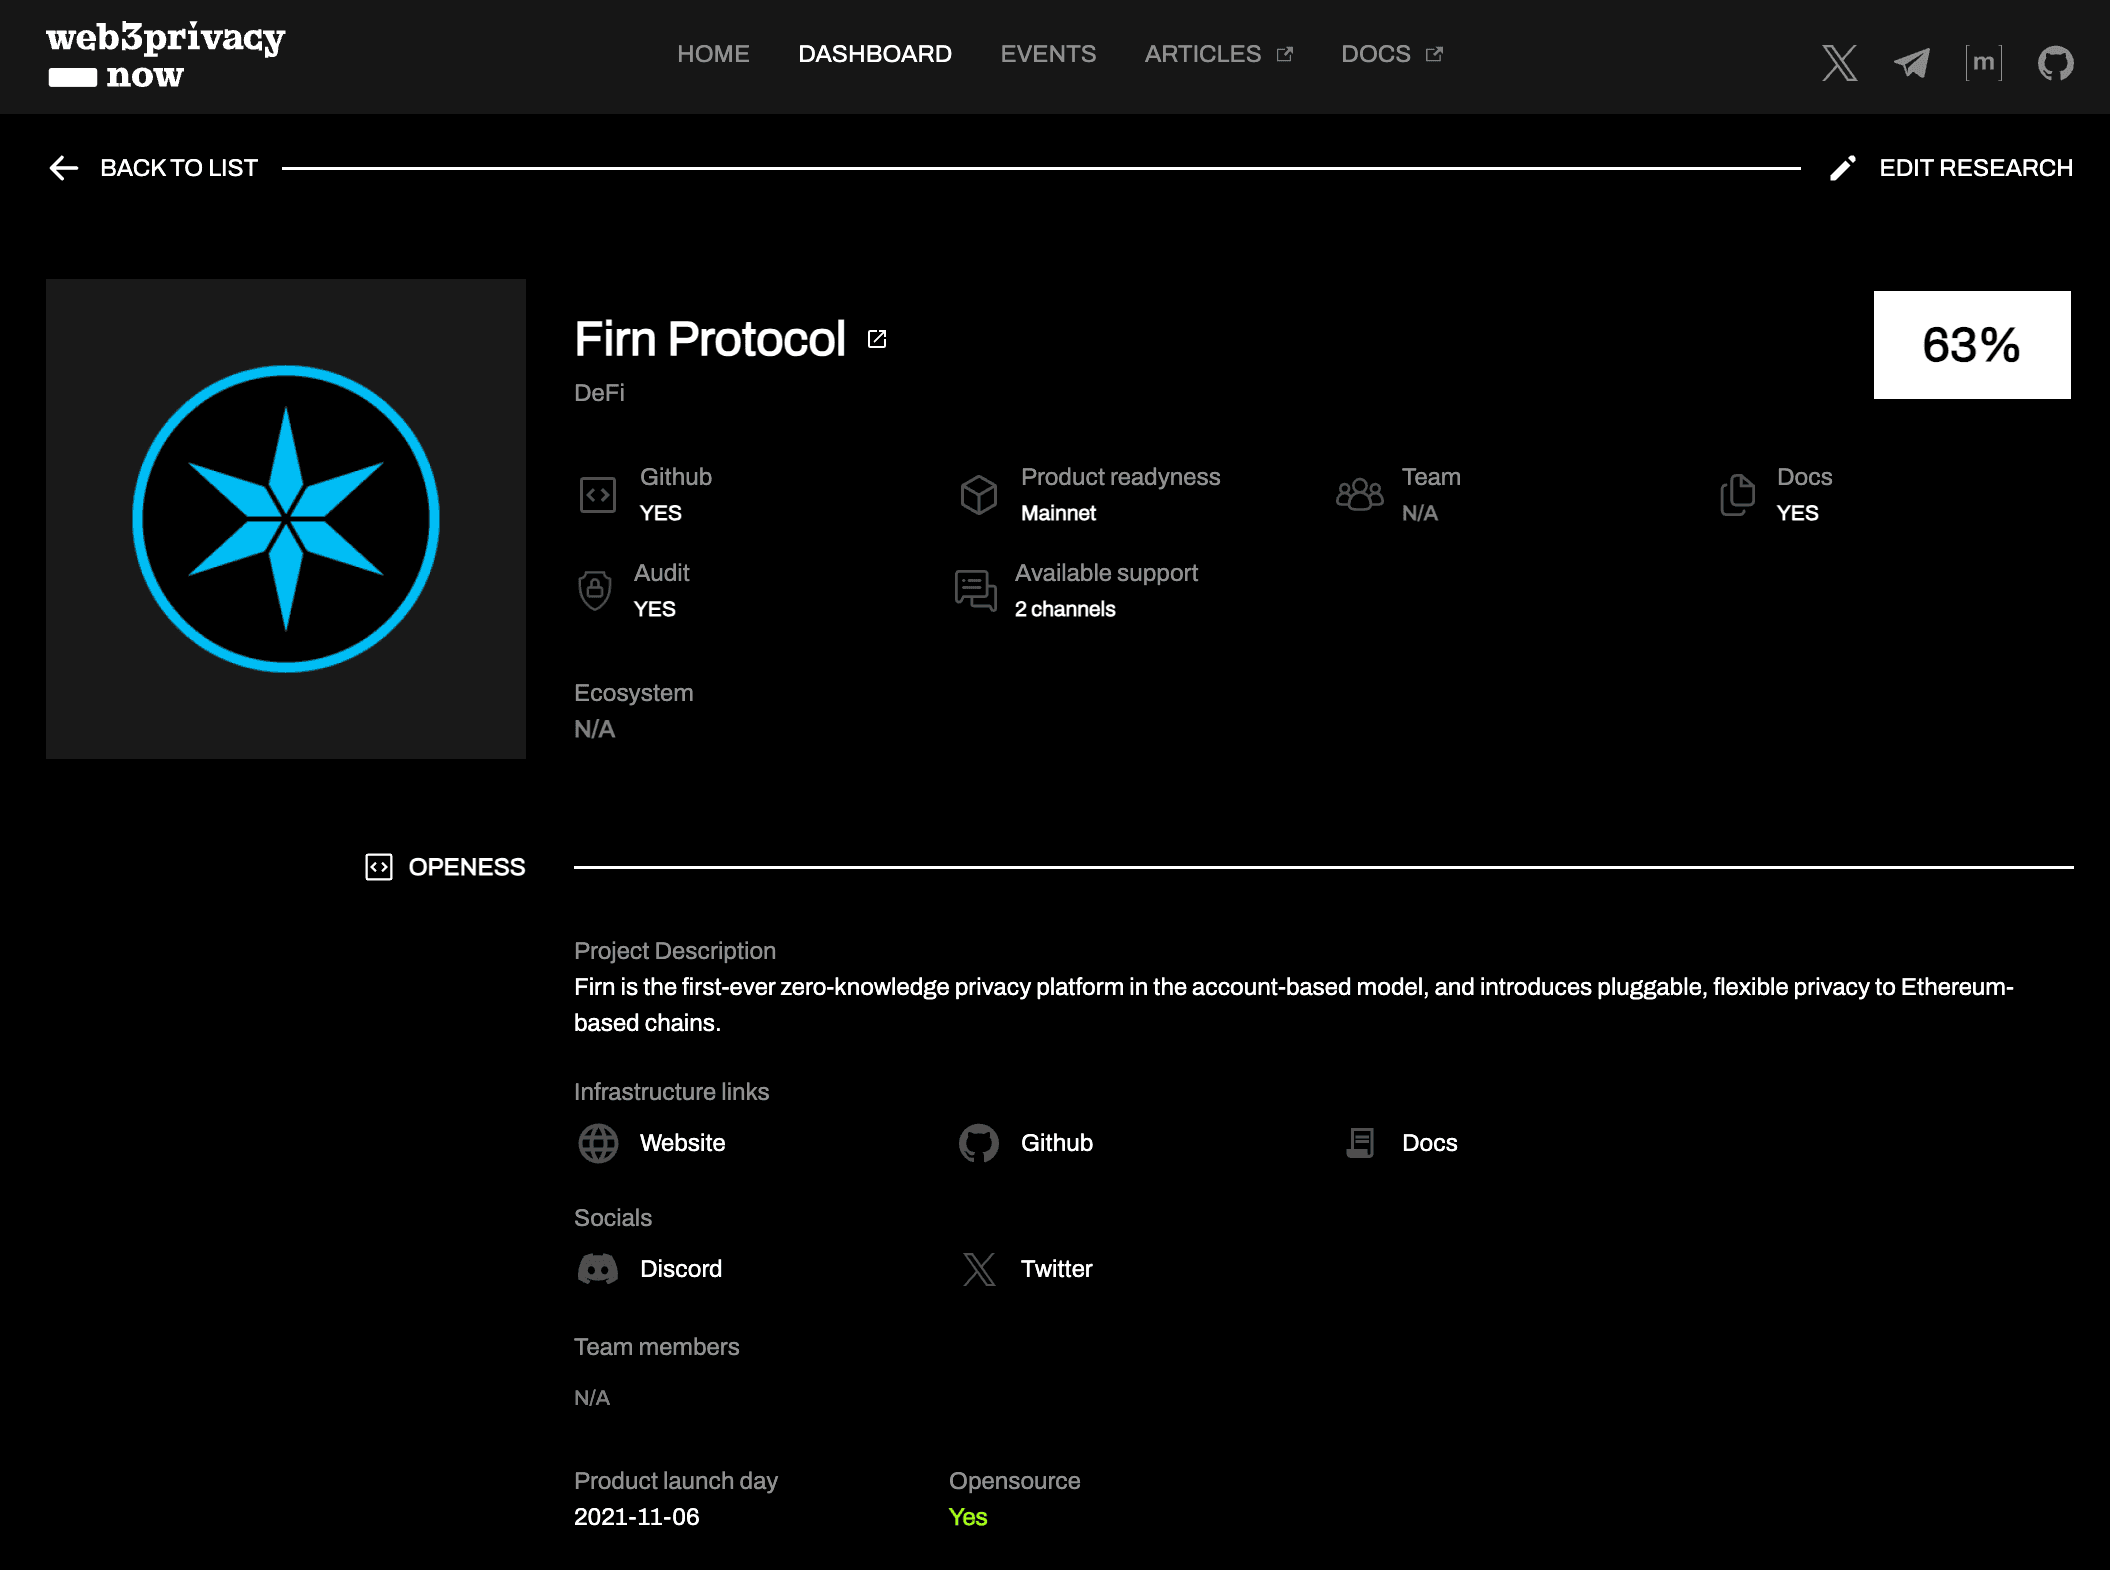
Task: Click the launch date '2021-11-06'
Action: [x=637, y=1517]
